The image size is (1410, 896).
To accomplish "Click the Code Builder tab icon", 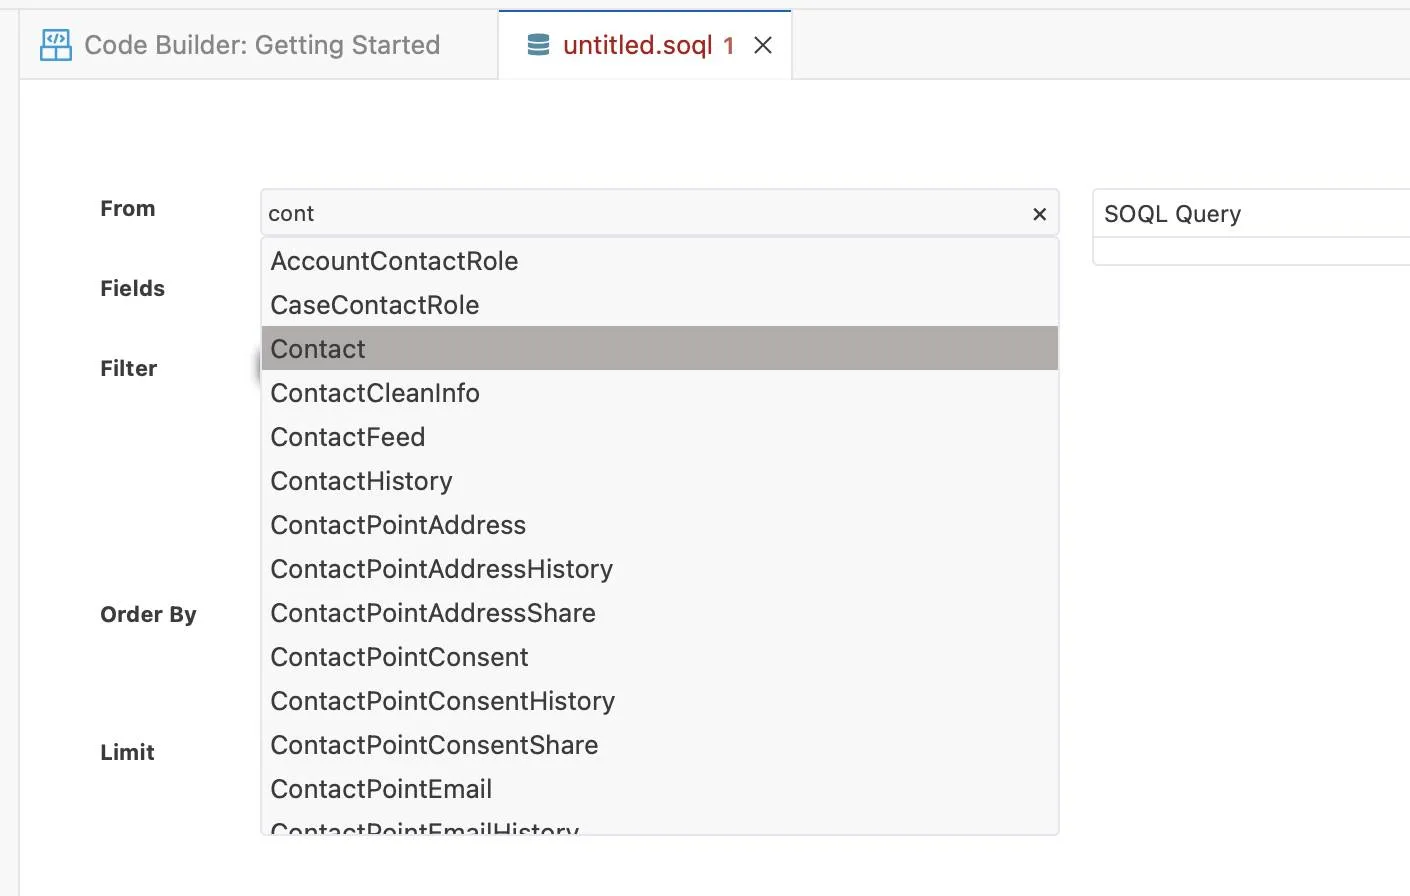I will pos(56,45).
